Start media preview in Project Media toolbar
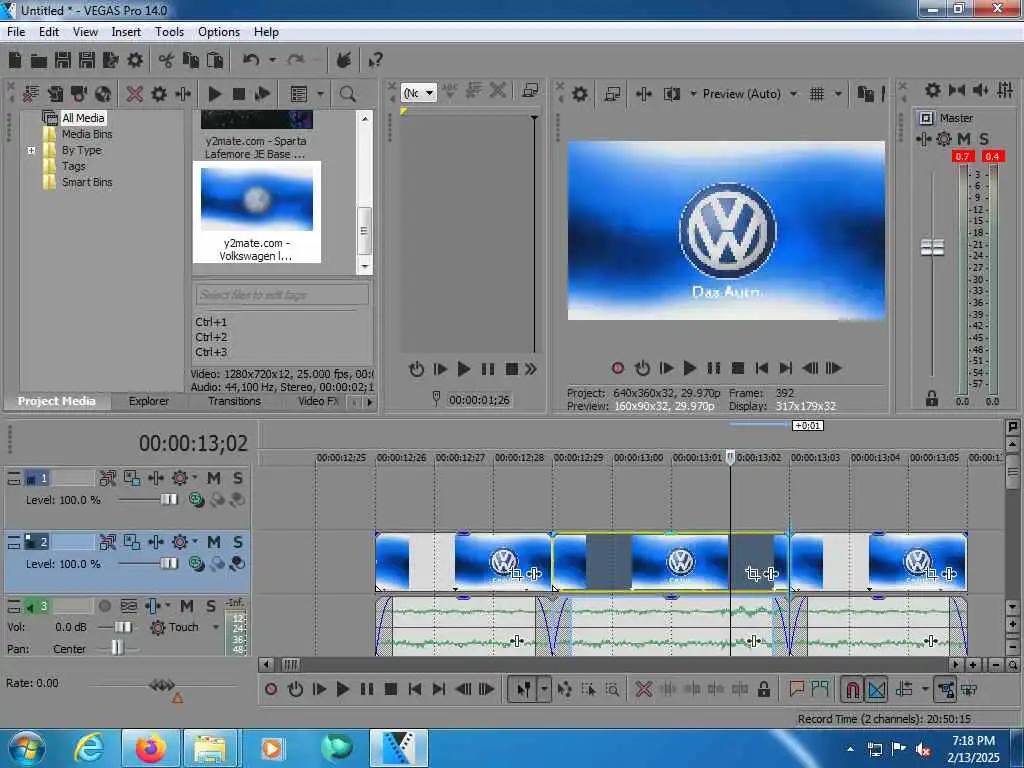 tap(215, 94)
